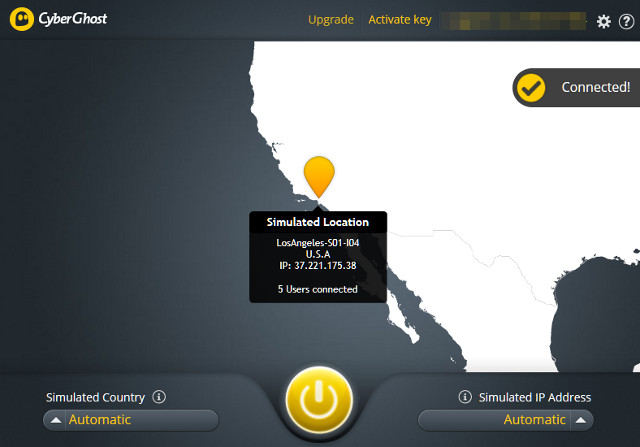The width and height of the screenshot is (640, 447).
Task: Expand Simulated Country arrow
Action: click(56, 420)
